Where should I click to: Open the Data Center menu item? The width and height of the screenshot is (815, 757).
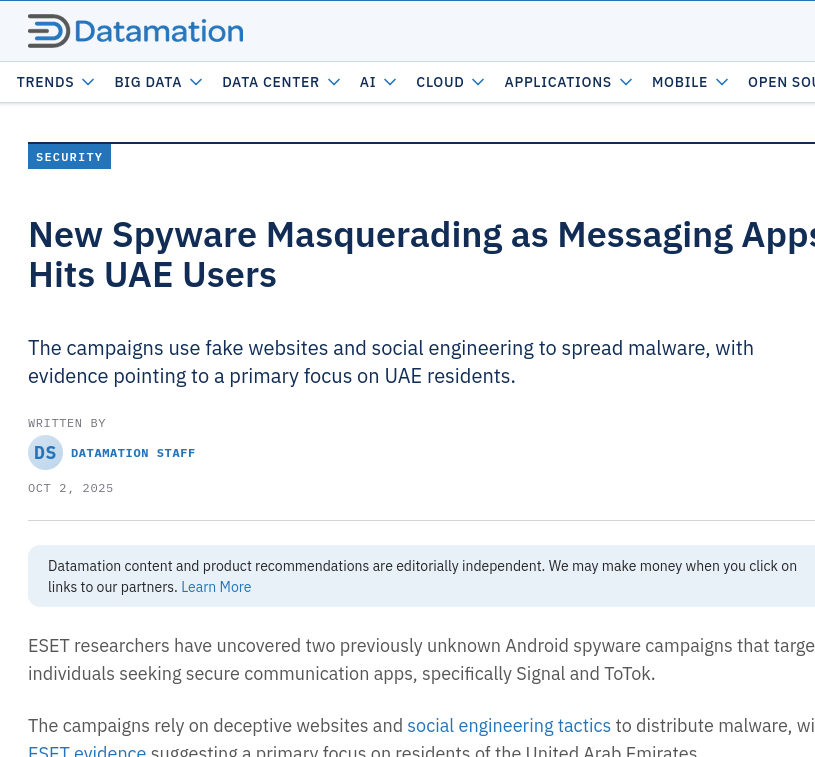click(270, 82)
